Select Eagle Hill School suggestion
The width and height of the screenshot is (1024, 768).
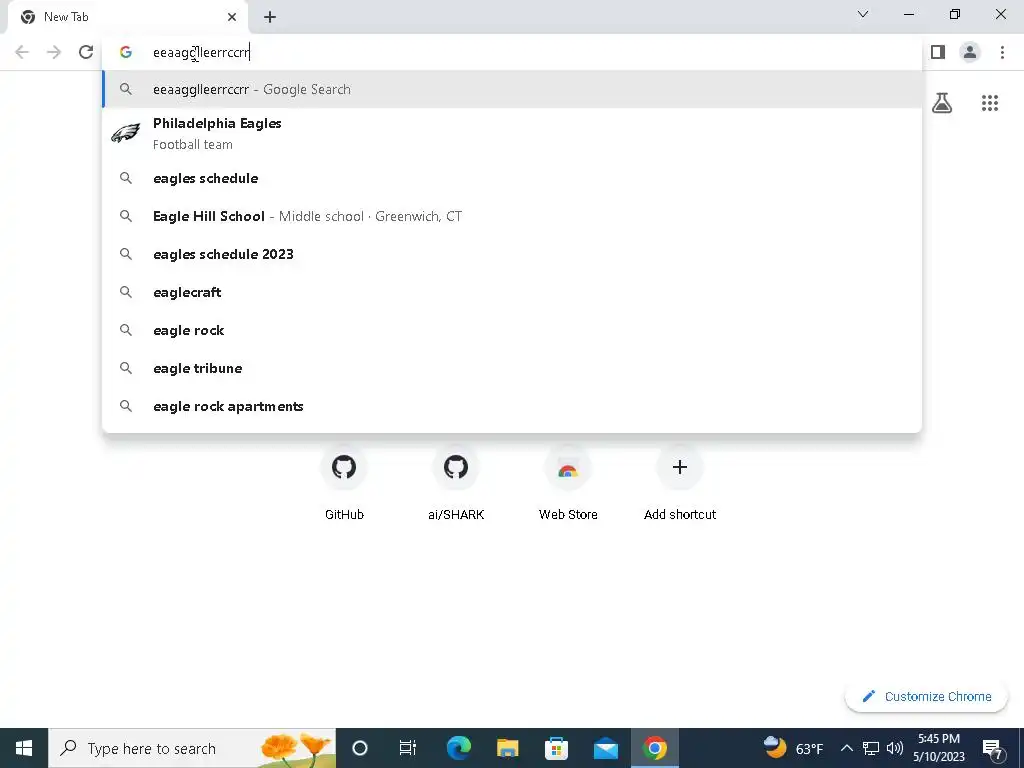point(512,216)
